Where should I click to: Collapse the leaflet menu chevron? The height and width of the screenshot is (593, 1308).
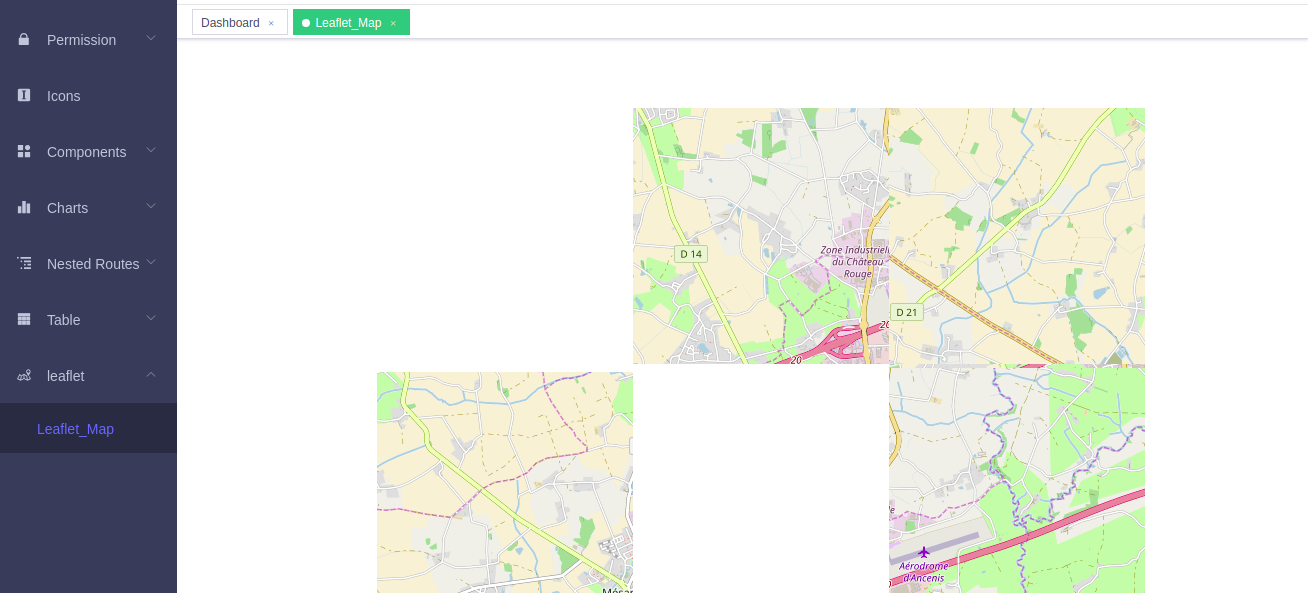pyautogui.click(x=151, y=375)
